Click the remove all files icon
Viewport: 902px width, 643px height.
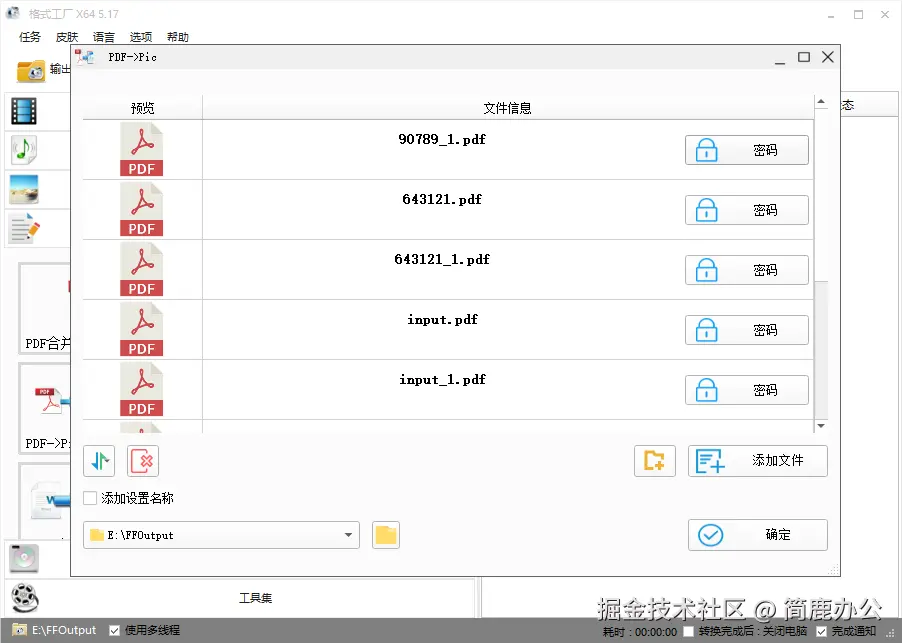[140, 460]
